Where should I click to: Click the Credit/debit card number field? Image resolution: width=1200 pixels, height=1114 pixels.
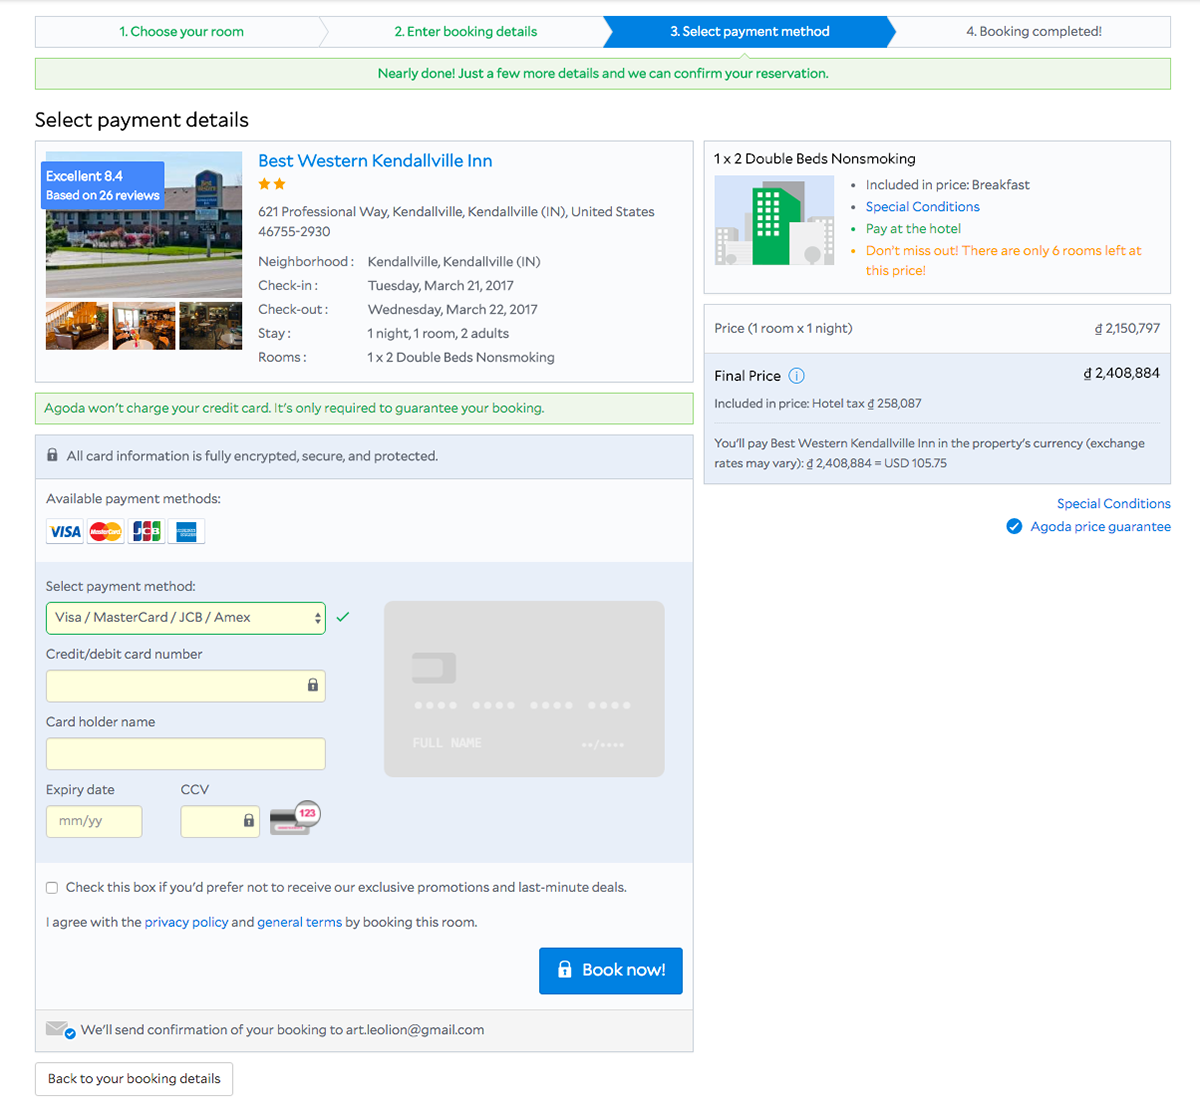coord(186,686)
